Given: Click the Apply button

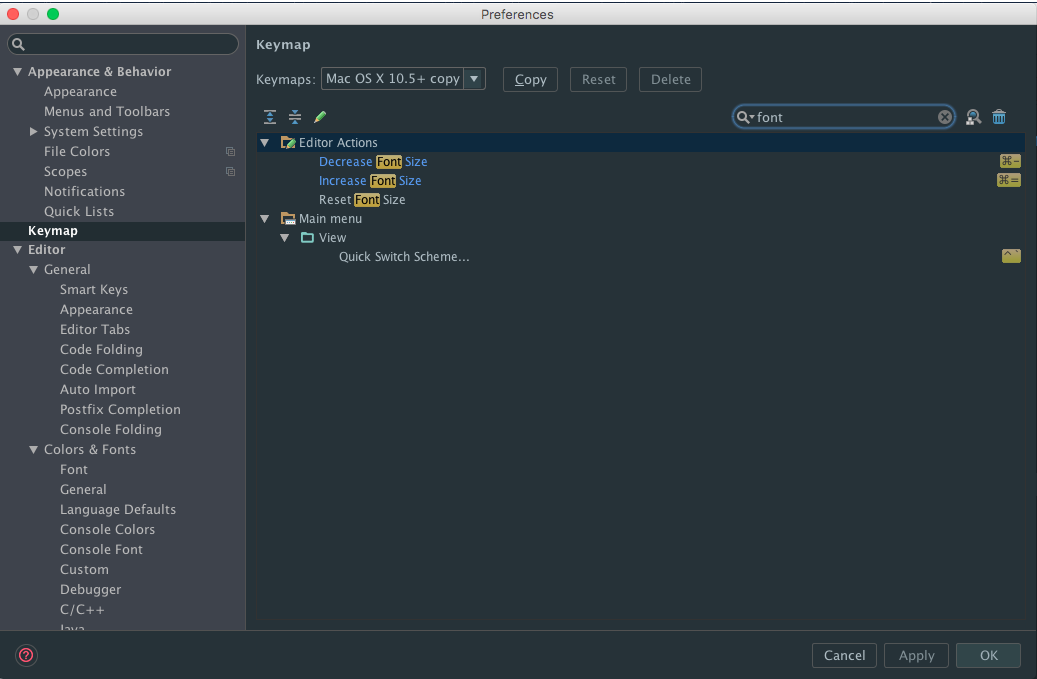Looking at the screenshot, I should click(x=917, y=655).
